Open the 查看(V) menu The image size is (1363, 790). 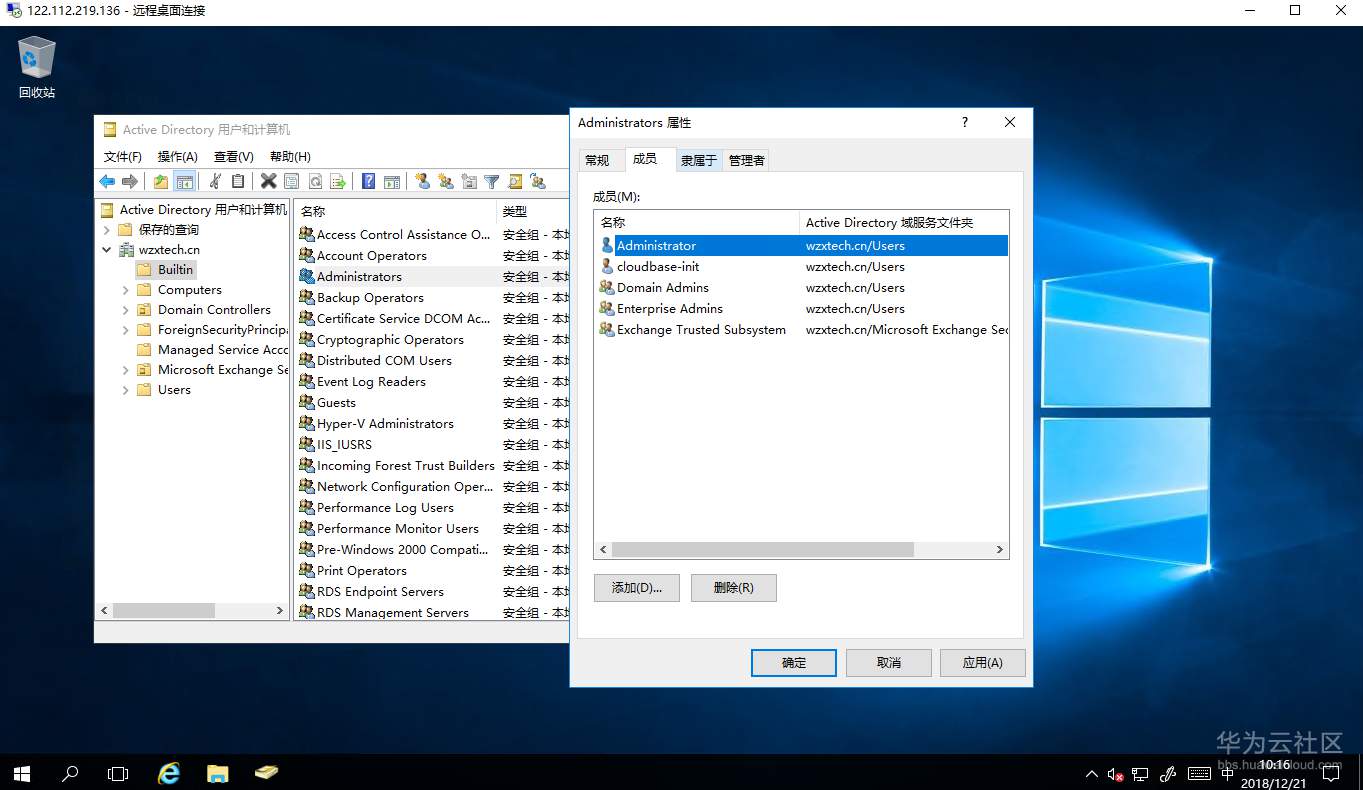[234, 156]
